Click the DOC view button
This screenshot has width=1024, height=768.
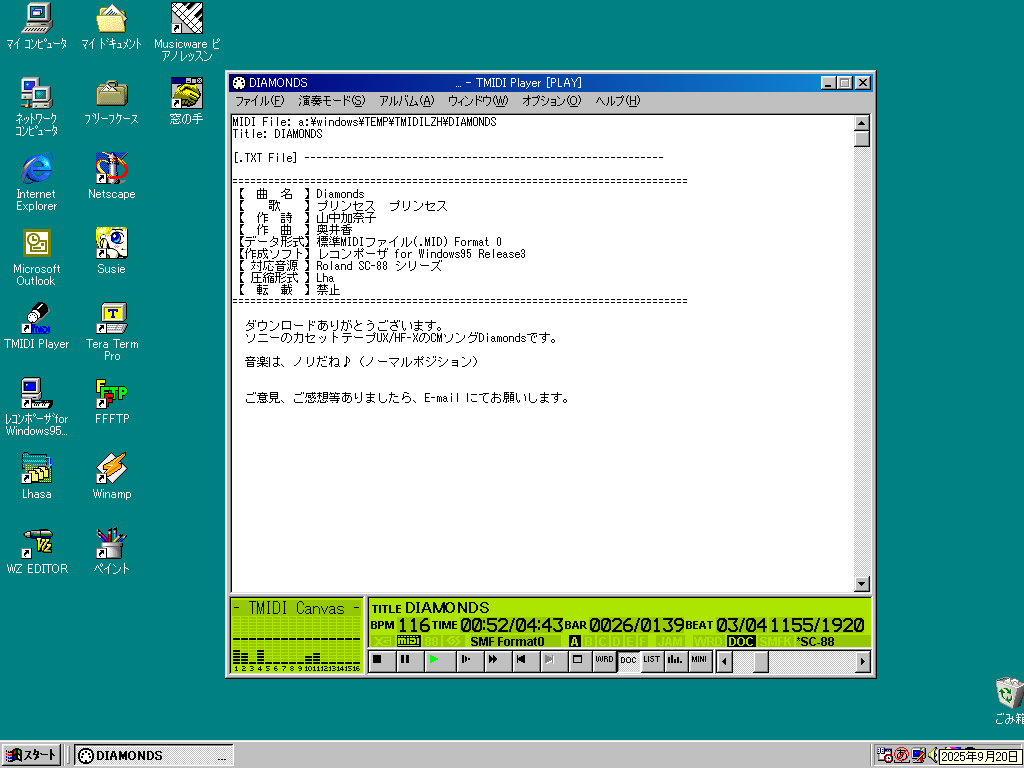628,660
